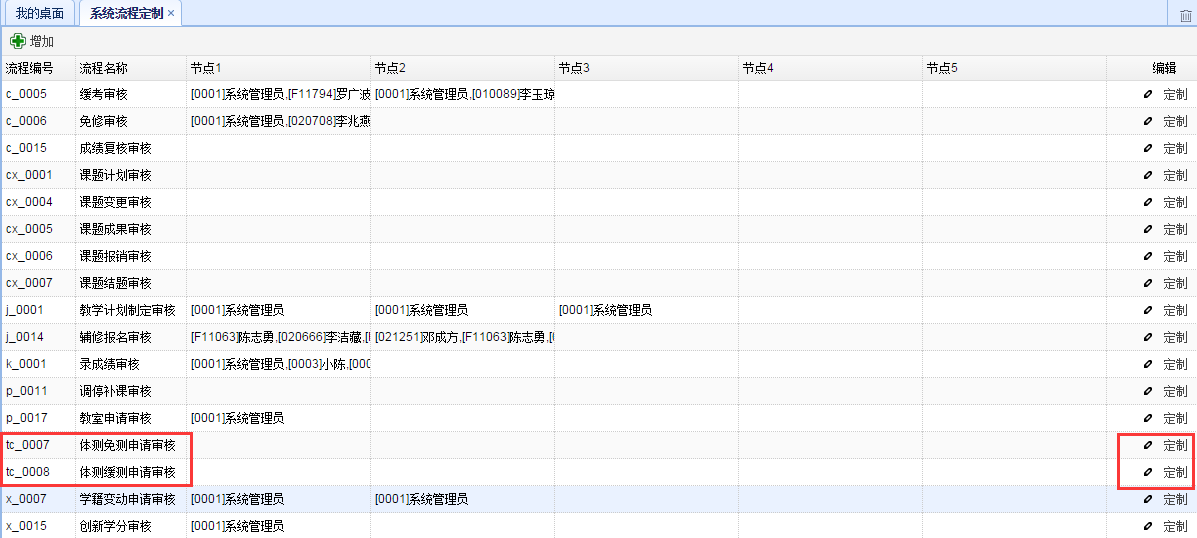This screenshot has width=1197, height=538.
Task: Click the edit pencil for 体测免测申请审核
Action: coord(1148,446)
